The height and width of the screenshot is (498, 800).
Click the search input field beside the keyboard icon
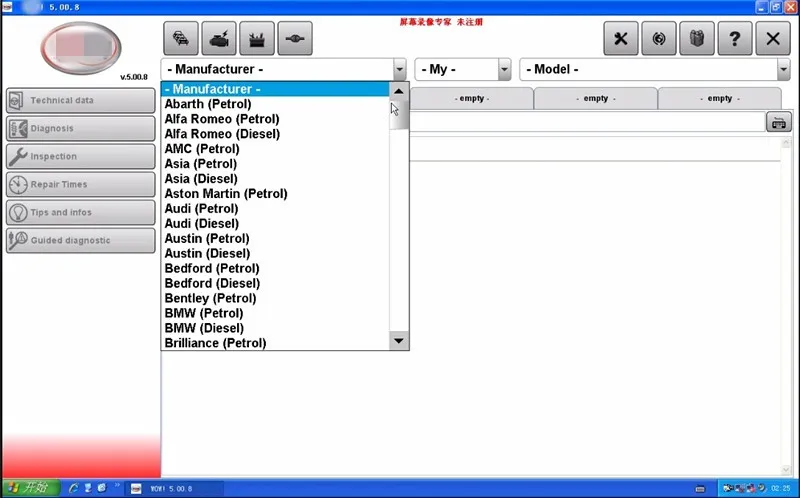click(587, 122)
